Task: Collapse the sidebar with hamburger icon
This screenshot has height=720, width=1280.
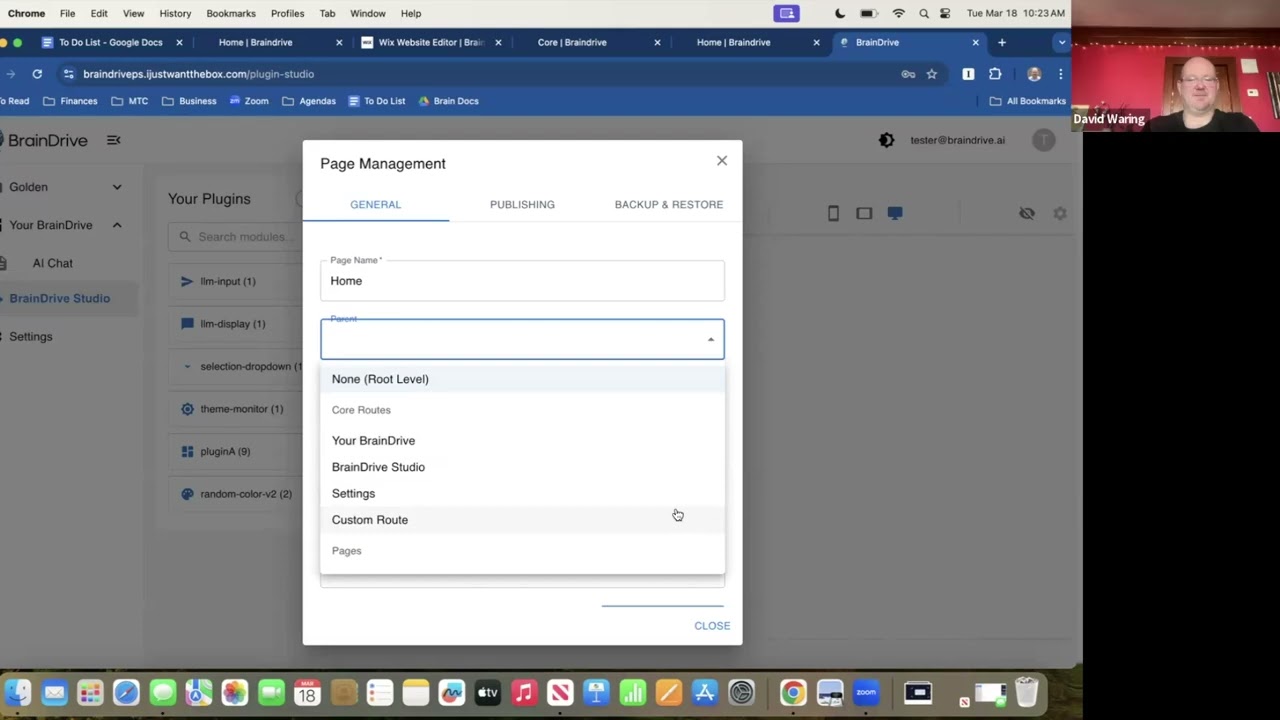Action: pyautogui.click(x=114, y=140)
